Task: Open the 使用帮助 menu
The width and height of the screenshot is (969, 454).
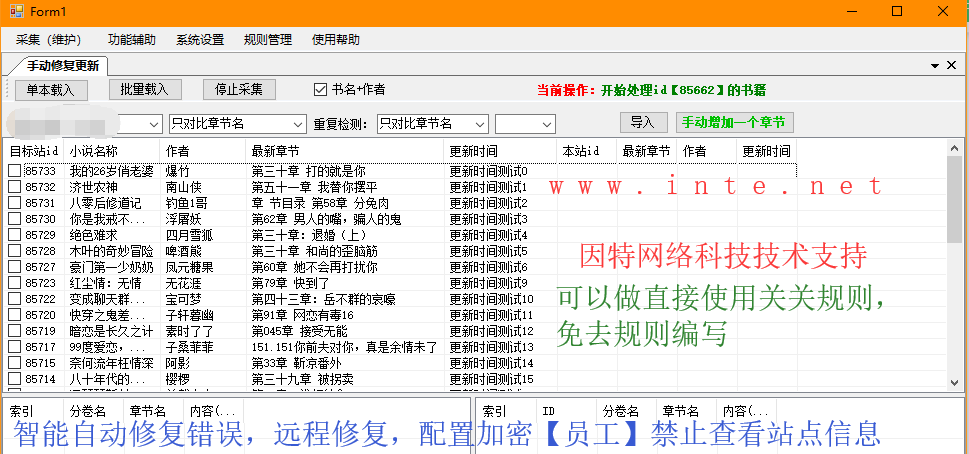Action: [x=336, y=40]
